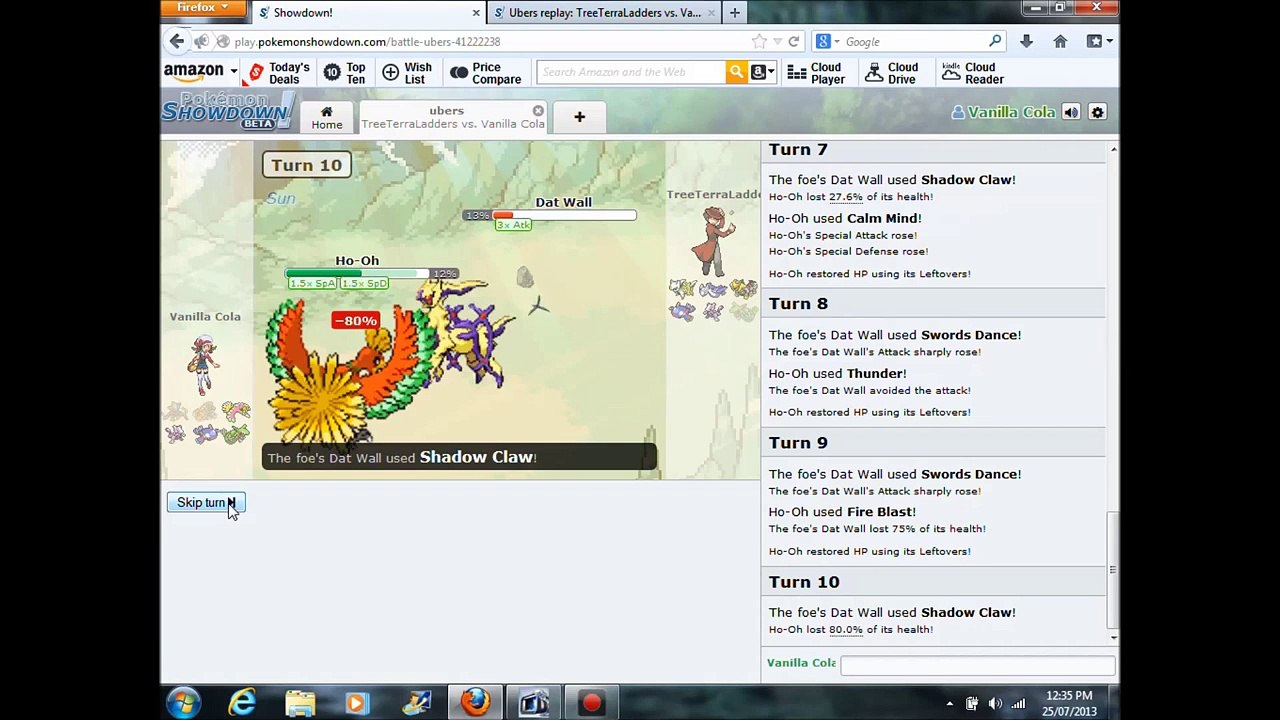Click the Amazon search field
Image resolution: width=1280 pixels, height=720 pixels.
pyautogui.click(x=631, y=72)
